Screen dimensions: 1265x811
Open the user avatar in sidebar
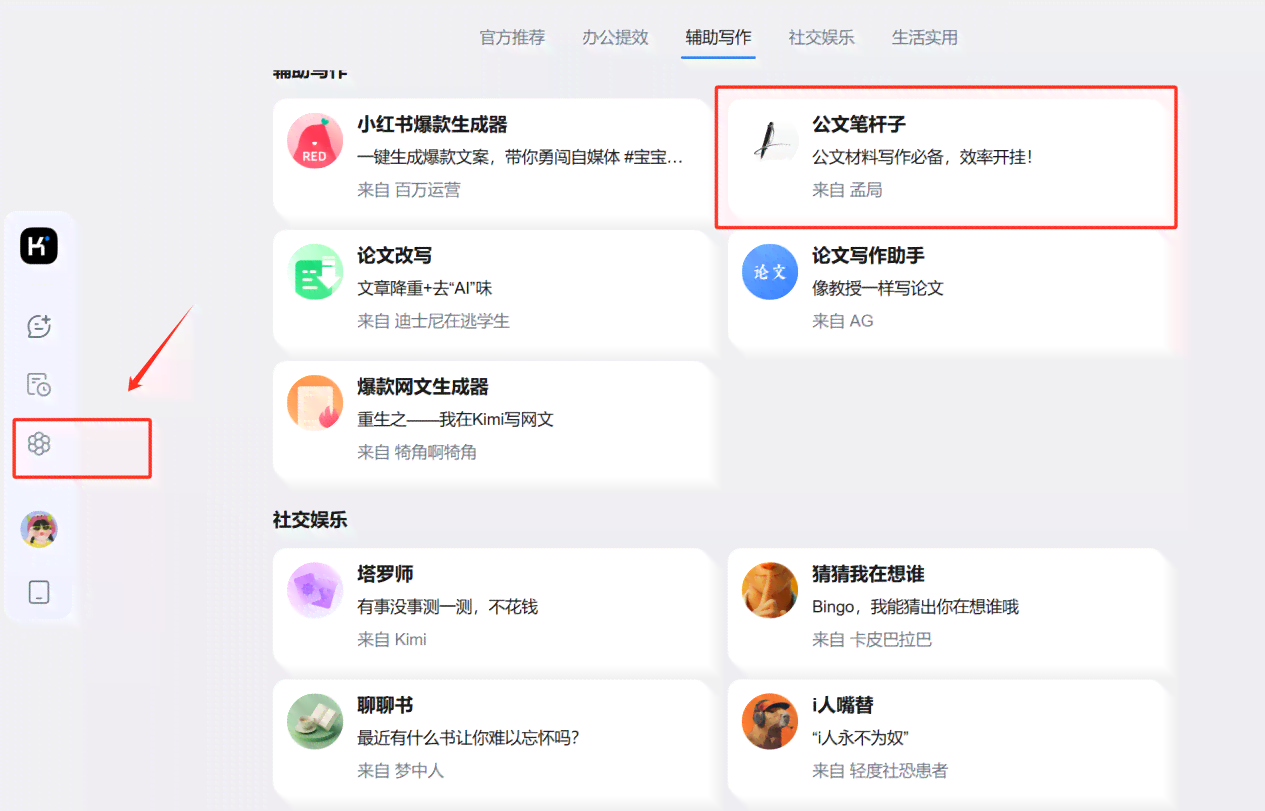tap(39, 529)
